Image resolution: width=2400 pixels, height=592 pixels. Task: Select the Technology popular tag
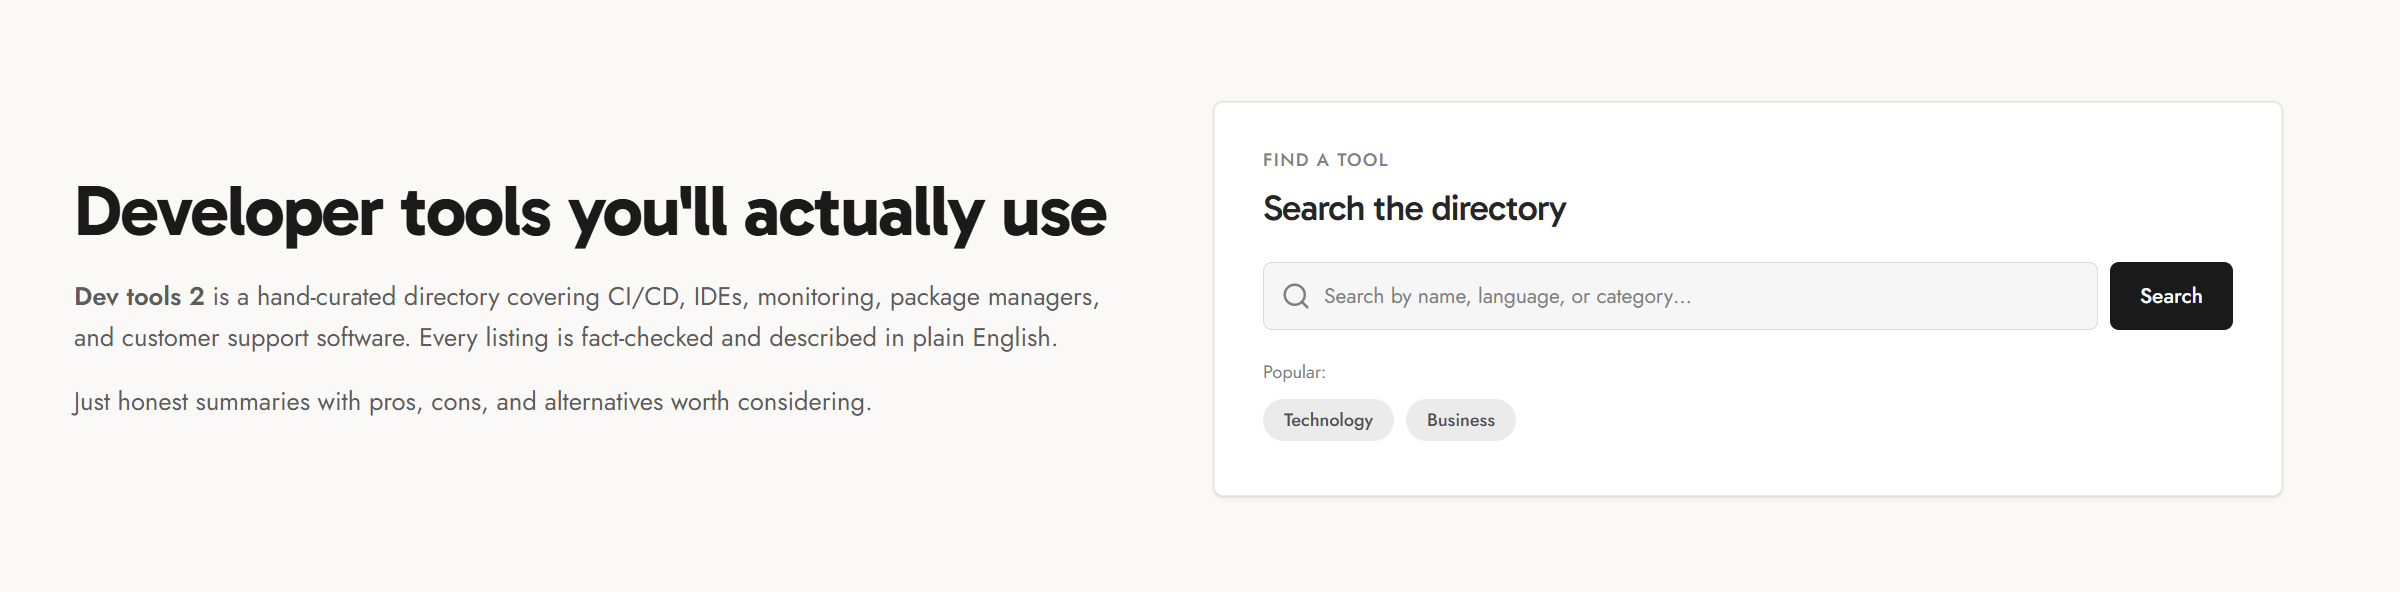(x=1328, y=420)
